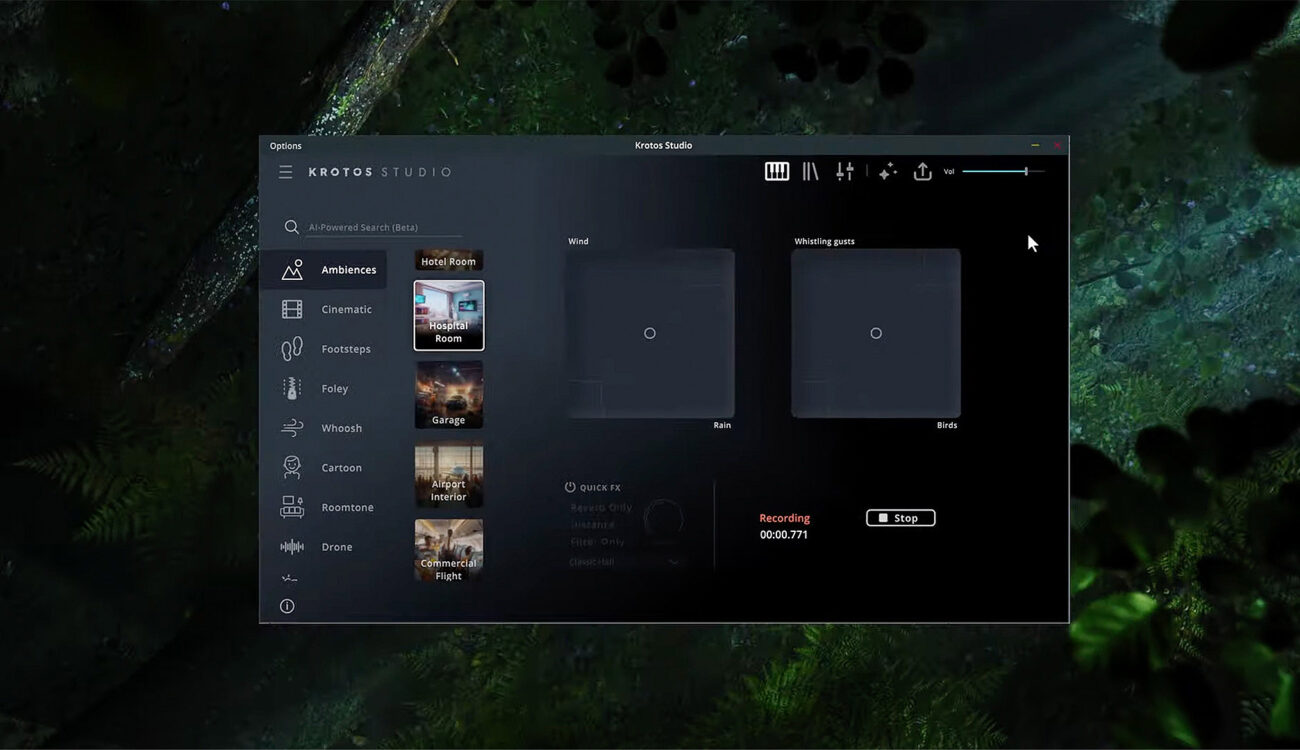Screen dimensions: 1300x750
Task: Click the 00:00.771 recording timer
Action: [x=784, y=535]
